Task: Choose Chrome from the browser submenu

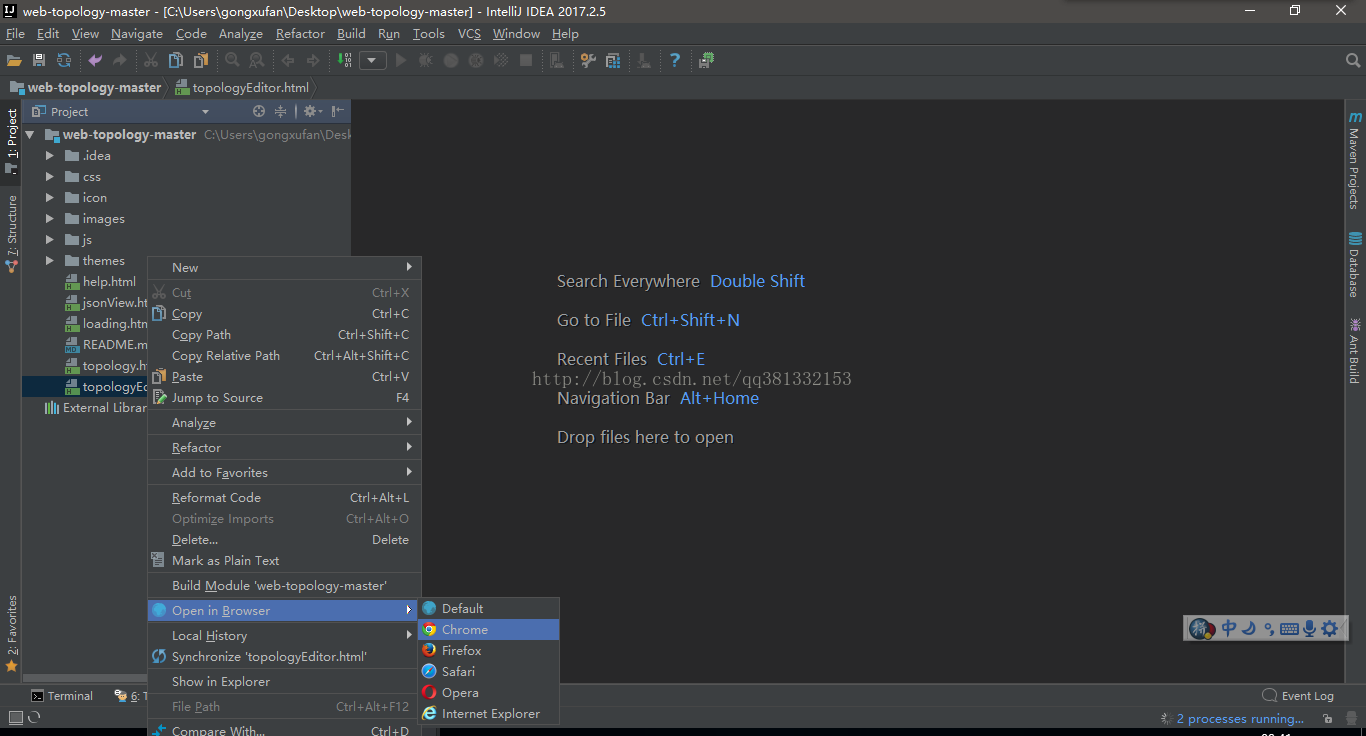Action: pyautogui.click(x=465, y=630)
